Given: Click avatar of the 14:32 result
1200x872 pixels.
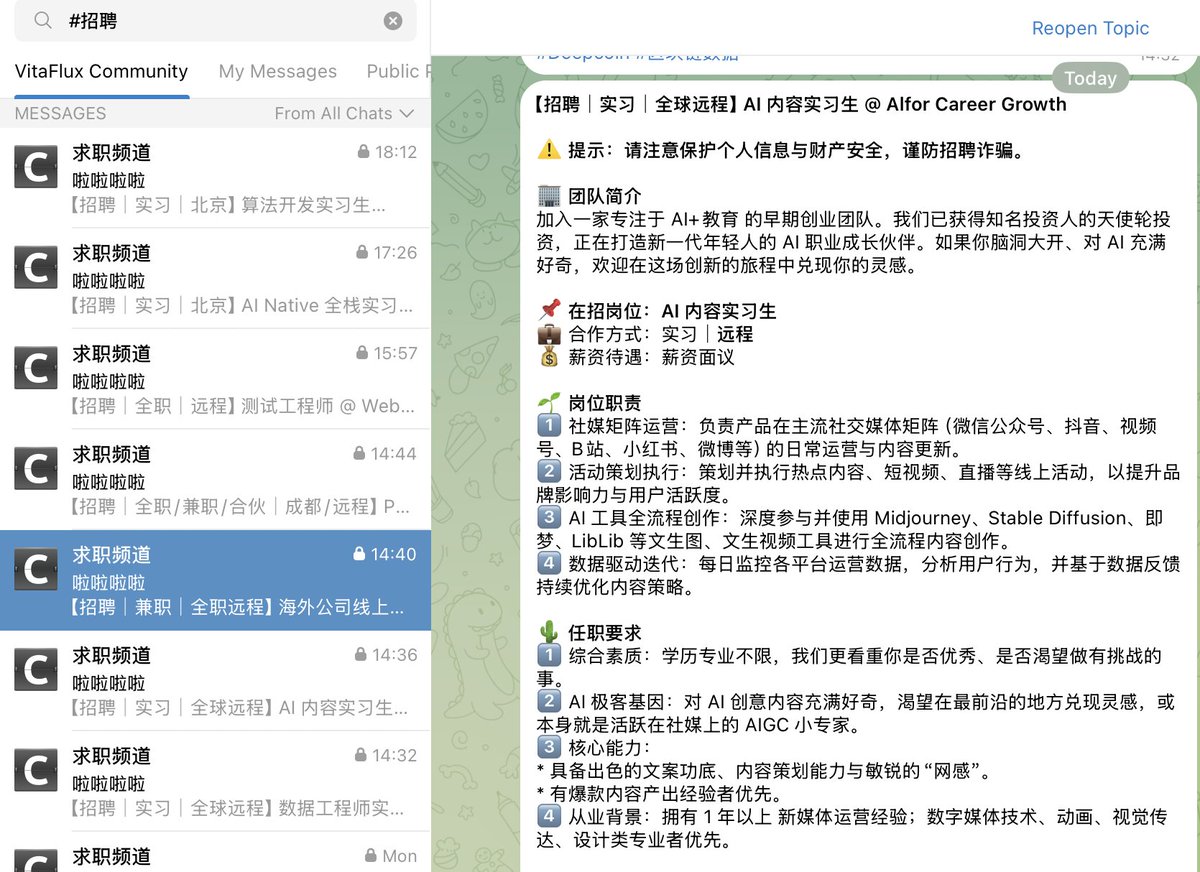Looking at the screenshot, I should [36, 770].
